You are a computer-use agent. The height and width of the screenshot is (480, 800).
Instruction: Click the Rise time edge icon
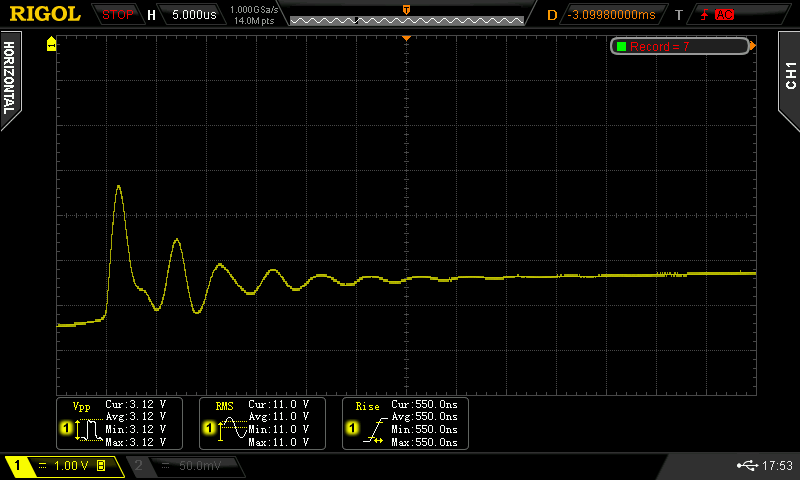[x=375, y=430]
